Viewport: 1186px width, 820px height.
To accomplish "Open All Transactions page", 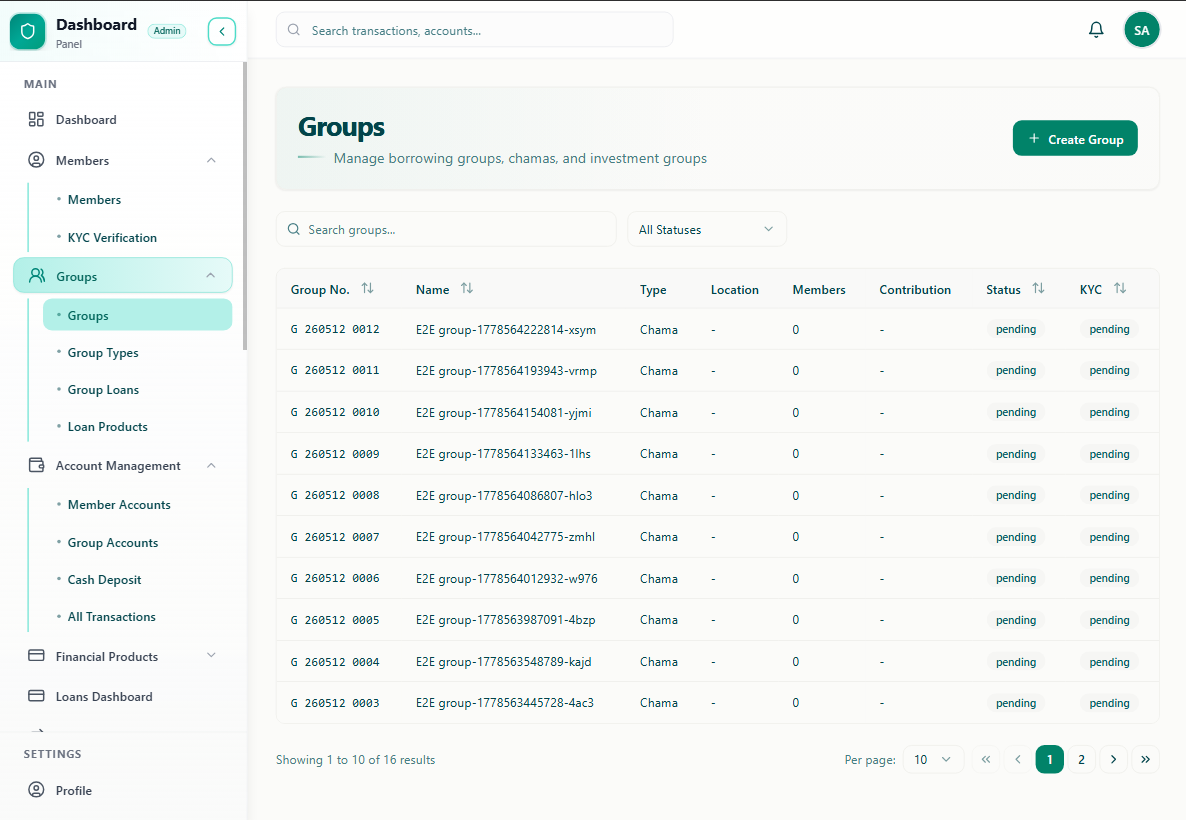I will click(111, 617).
